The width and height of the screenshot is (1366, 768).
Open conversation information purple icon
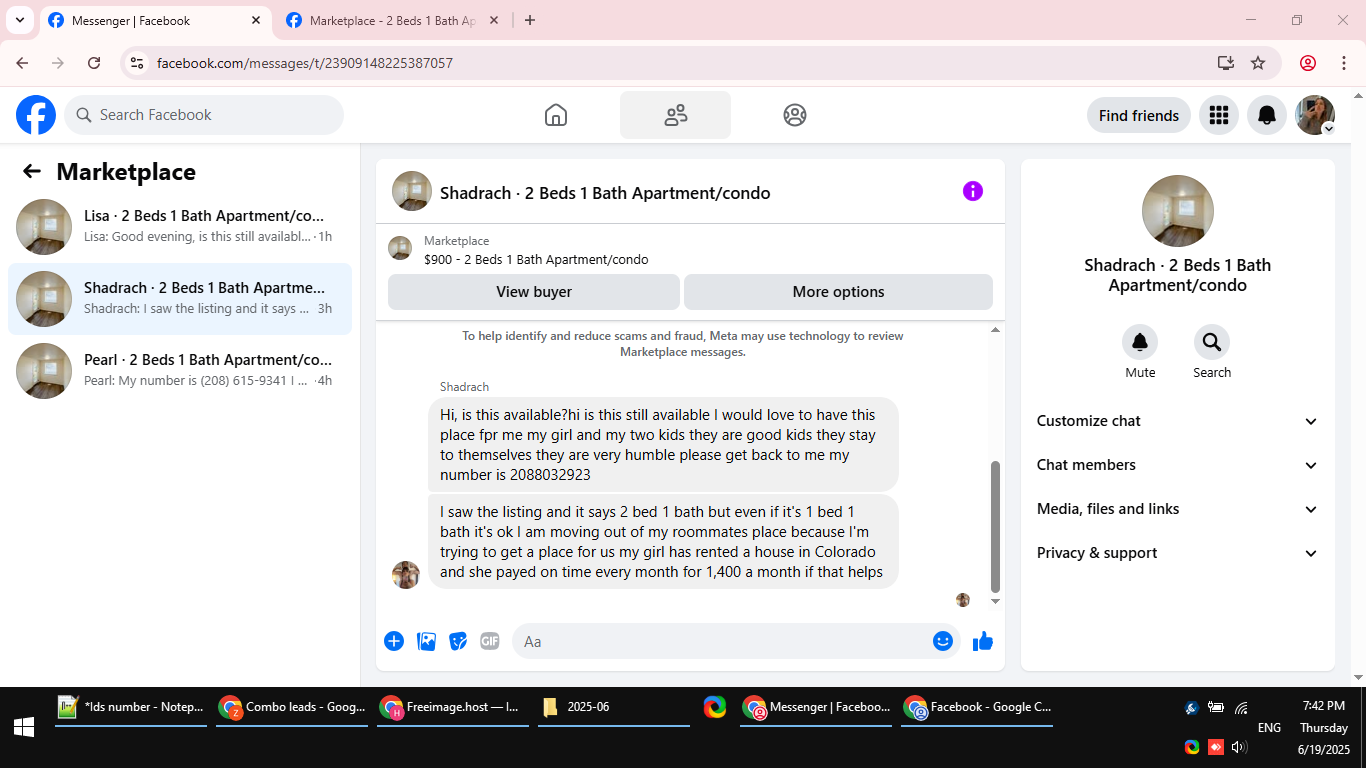973,191
